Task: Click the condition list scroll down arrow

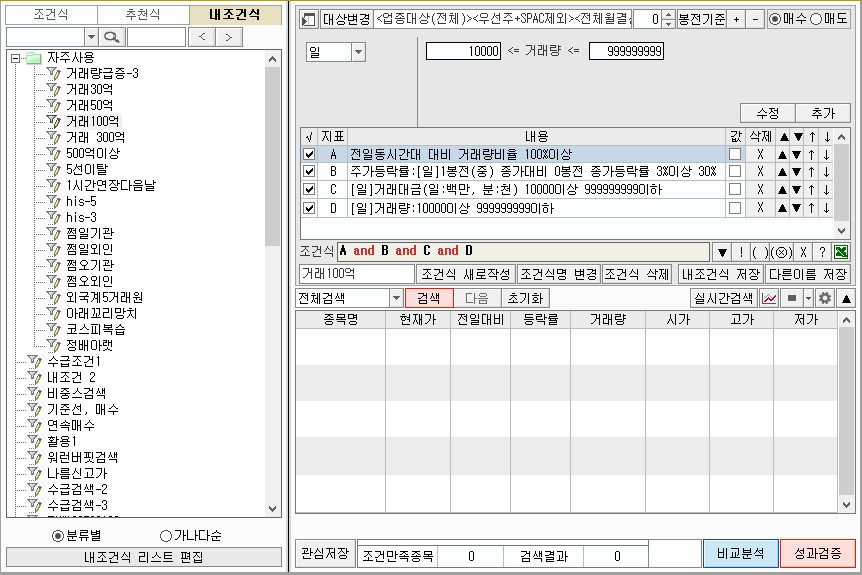Action: (841, 231)
